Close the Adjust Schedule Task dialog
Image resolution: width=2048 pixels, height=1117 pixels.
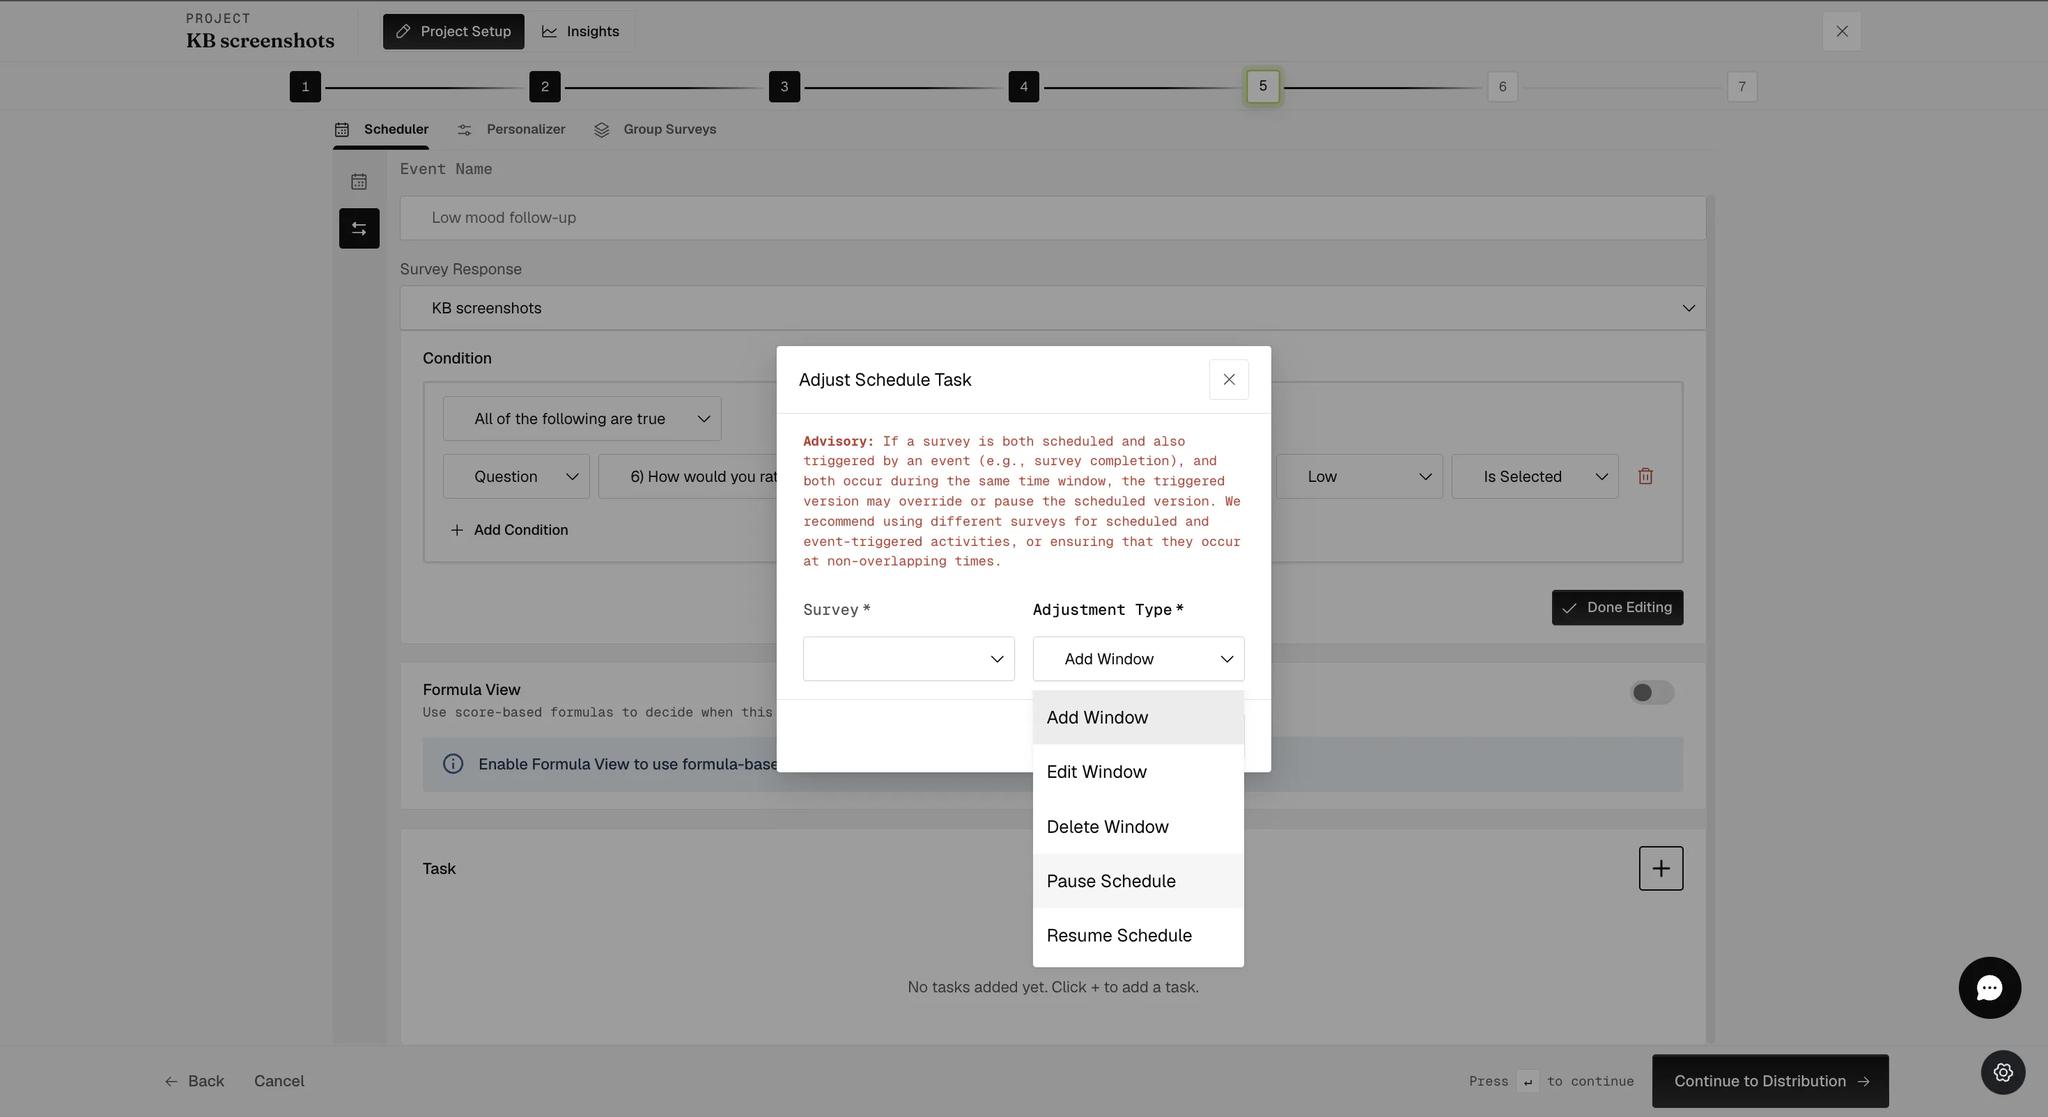click(1229, 380)
